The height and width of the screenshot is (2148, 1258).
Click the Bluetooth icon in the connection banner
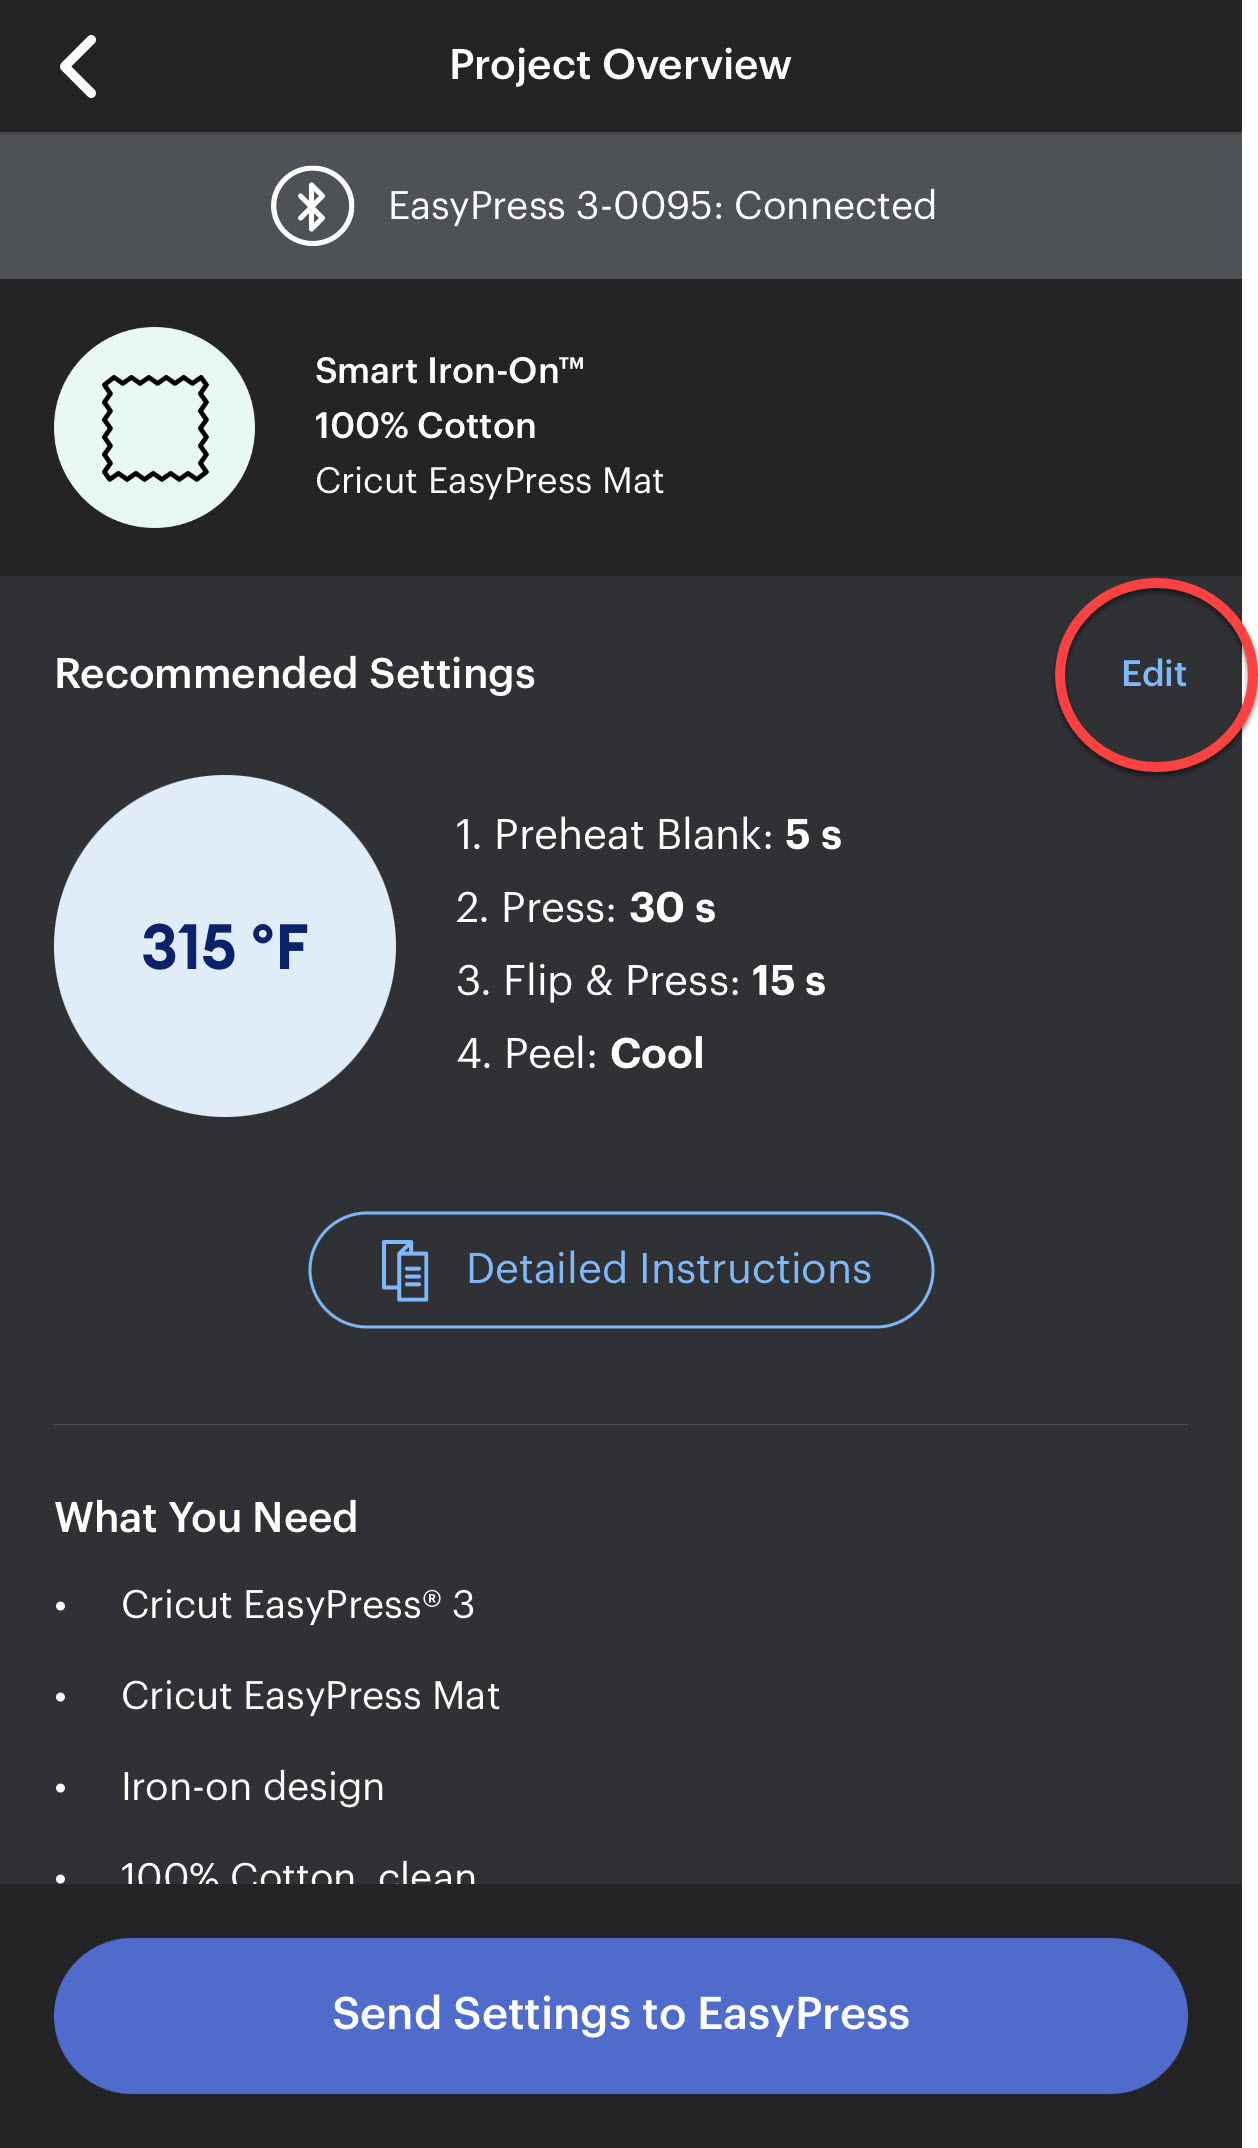(x=311, y=204)
